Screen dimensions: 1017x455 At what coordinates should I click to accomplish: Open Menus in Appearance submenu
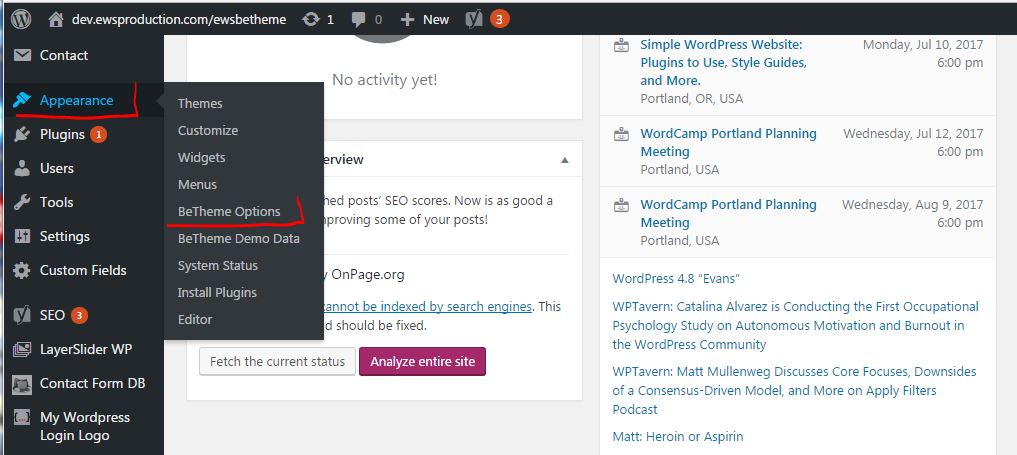click(197, 185)
